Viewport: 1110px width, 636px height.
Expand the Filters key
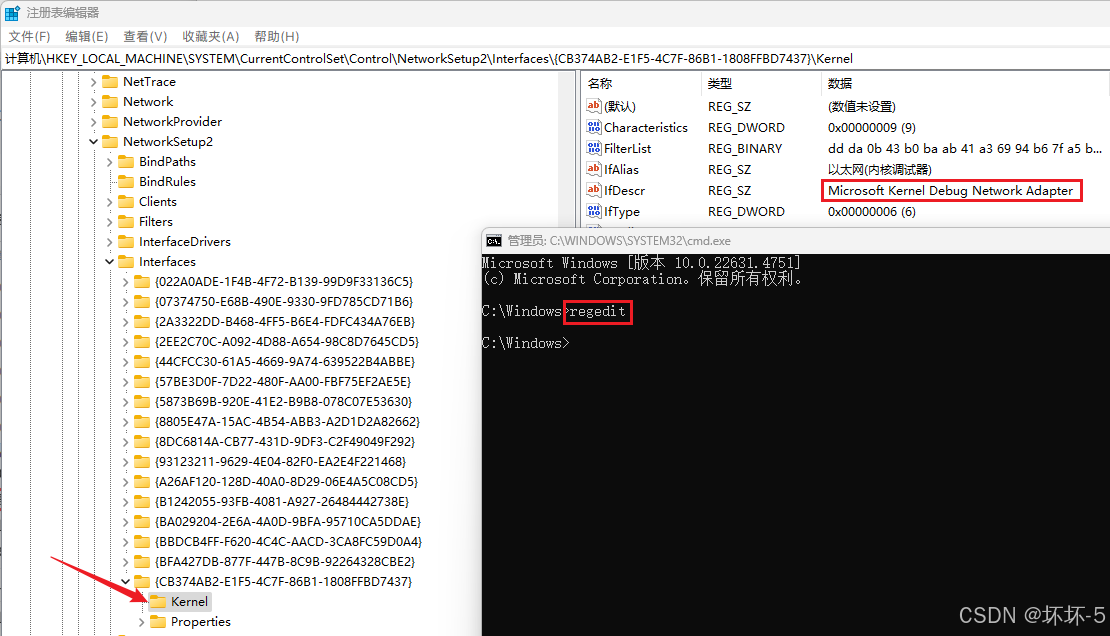[110, 222]
